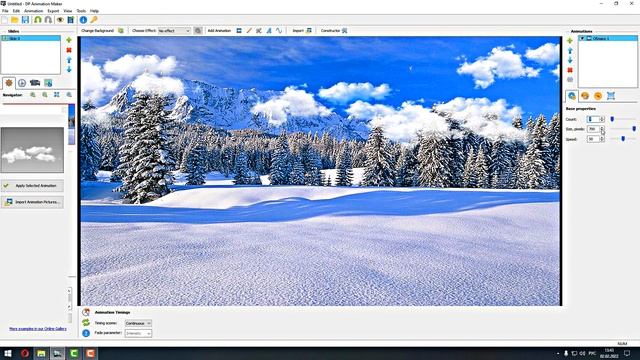Switch to the orange gear animations tab
Screen dimensions: 640x360
coord(9,83)
